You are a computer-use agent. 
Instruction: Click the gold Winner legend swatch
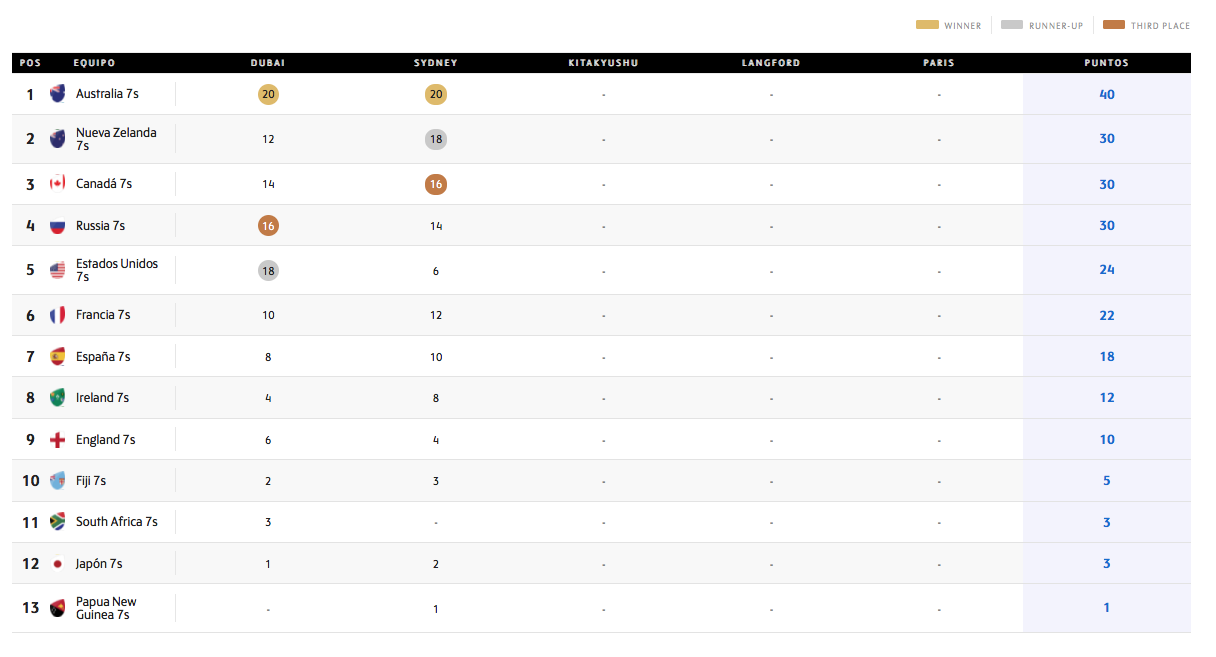coord(927,25)
